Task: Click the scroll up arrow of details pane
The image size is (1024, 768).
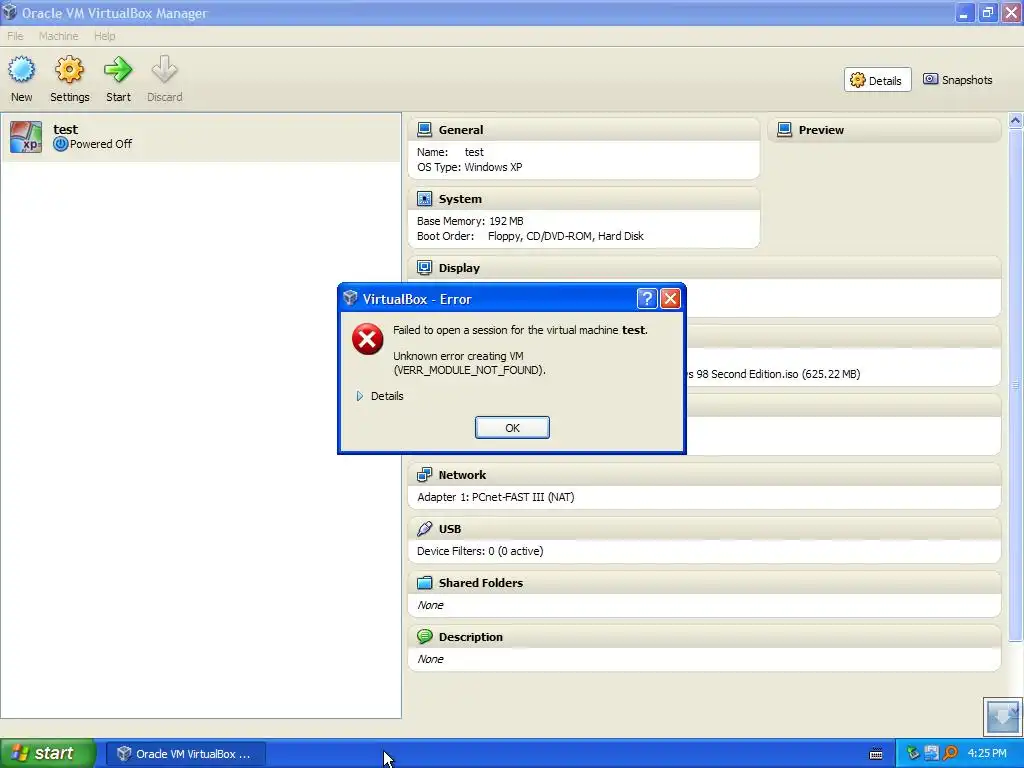Action: tap(1015, 120)
